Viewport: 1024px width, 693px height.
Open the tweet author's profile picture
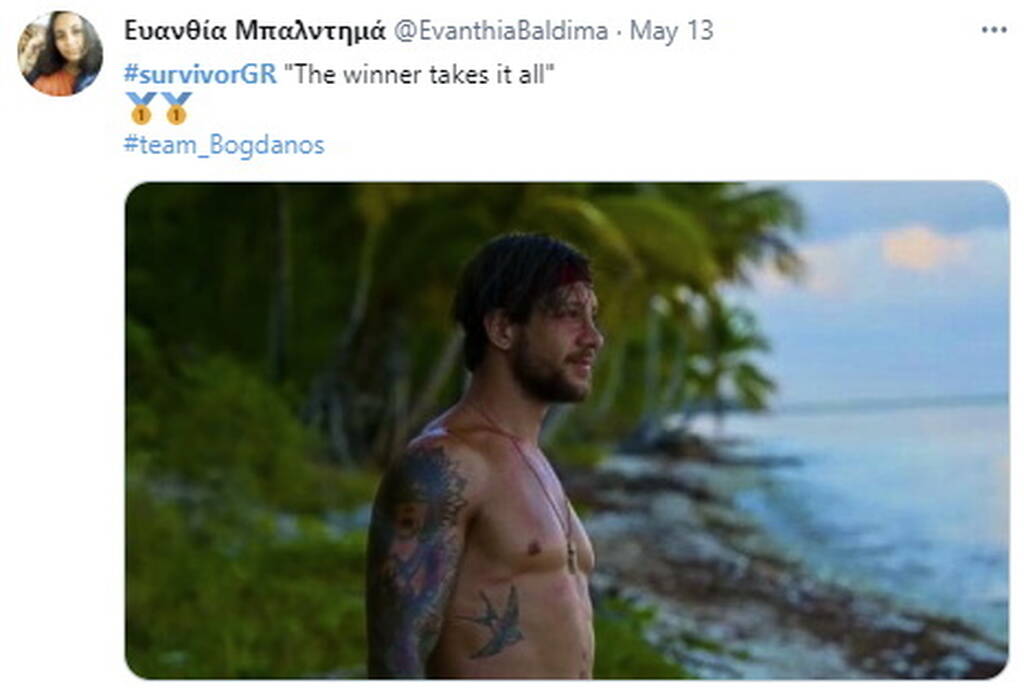59,53
